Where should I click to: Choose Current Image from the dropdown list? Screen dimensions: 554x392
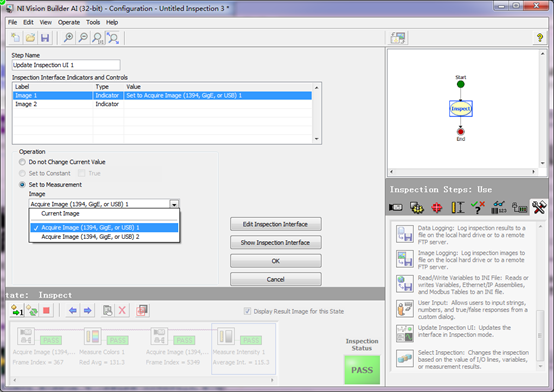(60, 213)
